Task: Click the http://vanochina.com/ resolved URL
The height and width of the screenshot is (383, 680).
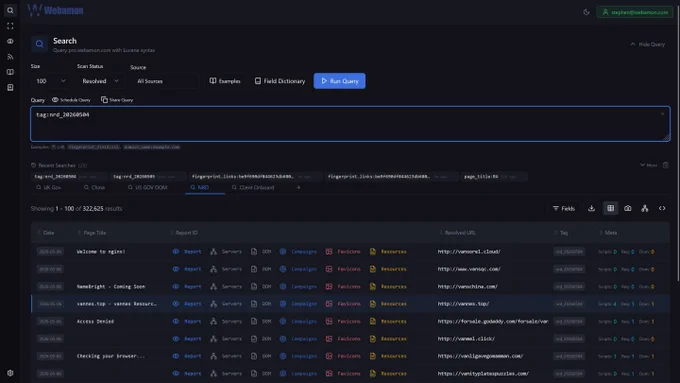Action: [x=468, y=287]
